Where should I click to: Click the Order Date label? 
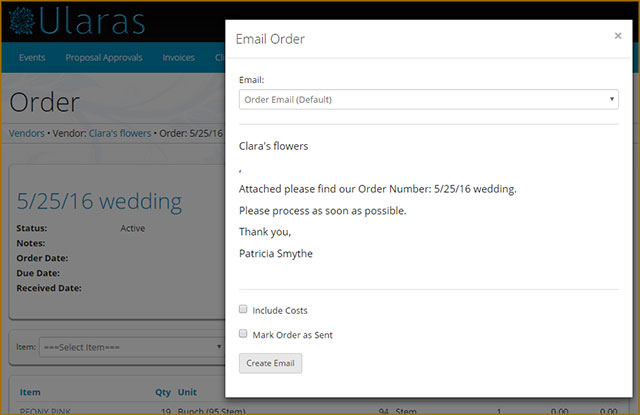(x=42, y=258)
